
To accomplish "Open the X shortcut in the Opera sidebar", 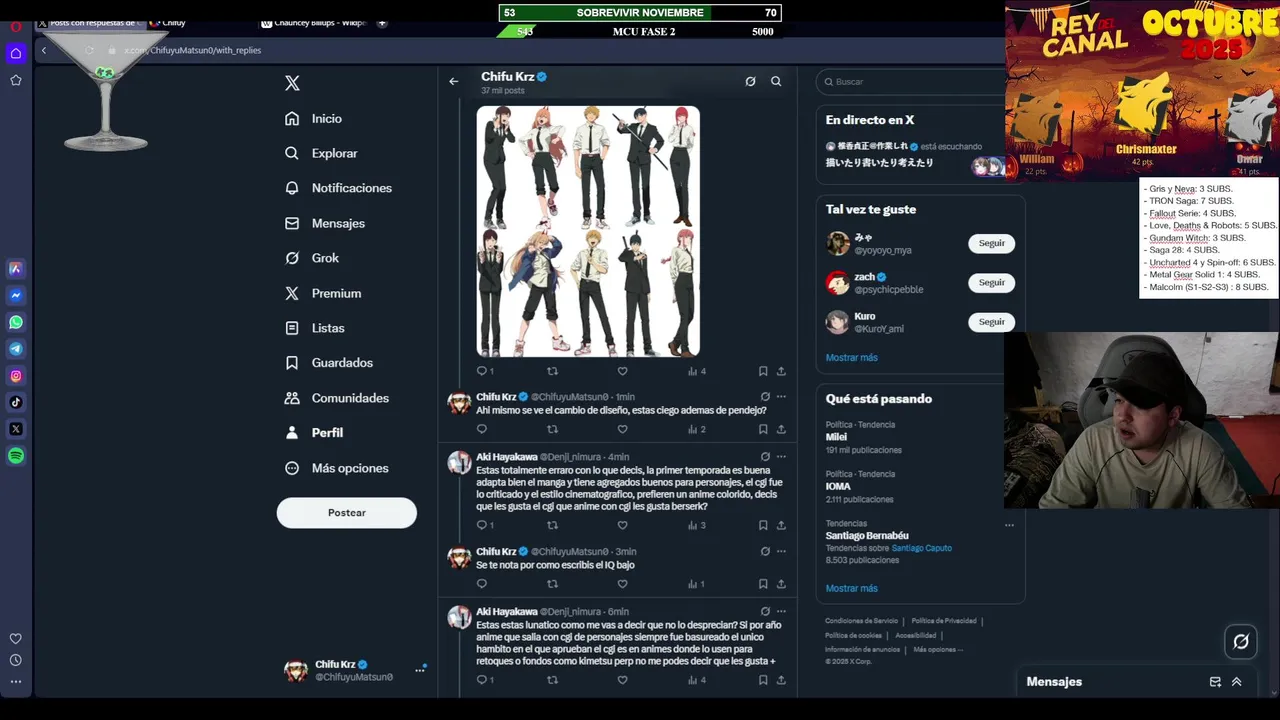I will pyautogui.click(x=16, y=429).
